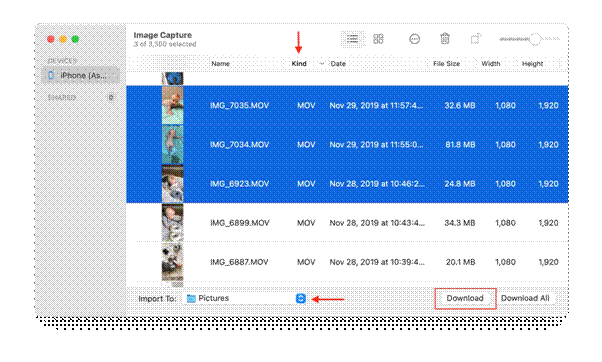Screen dimensions: 602x362
Task: Click the 81.8 MB file size
Action: click(460, 145)
